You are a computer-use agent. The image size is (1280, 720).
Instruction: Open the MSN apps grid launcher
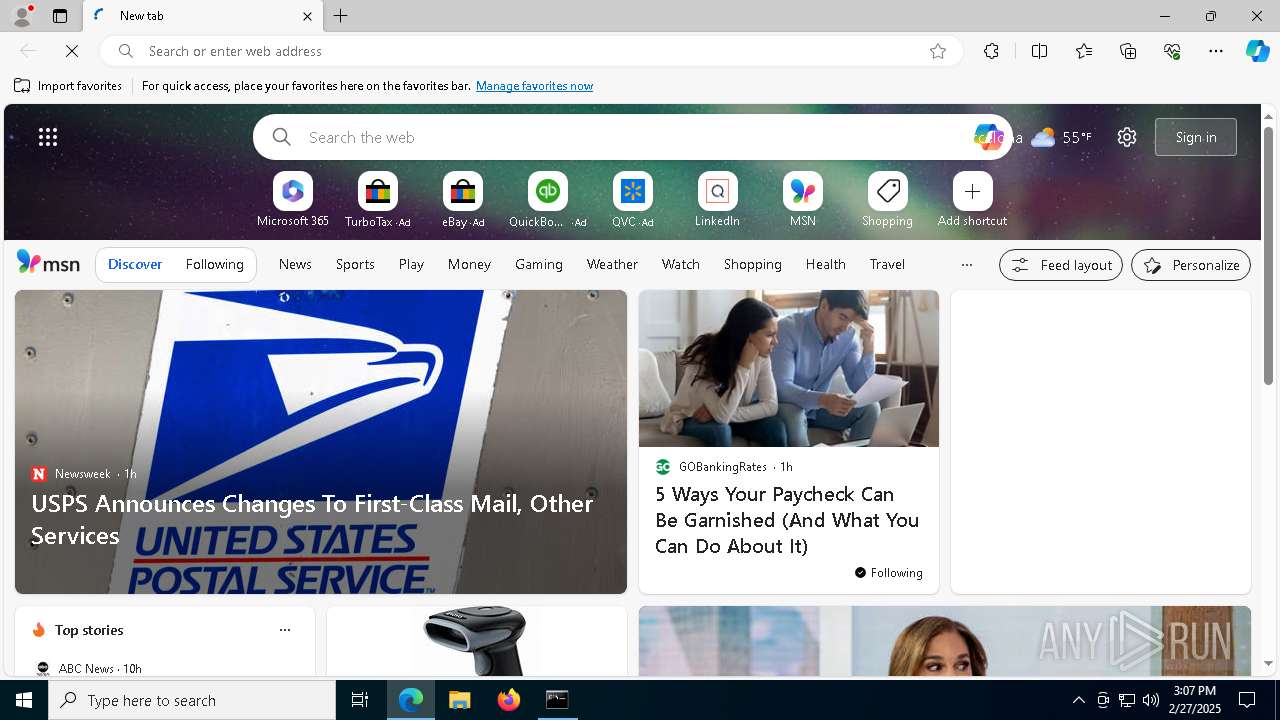48,137
